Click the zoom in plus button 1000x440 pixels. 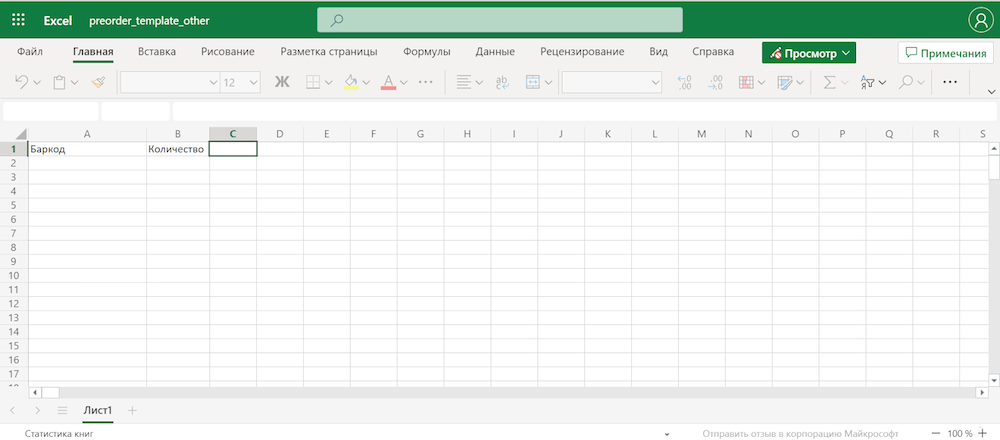pyautogui.click(x=982, y=434)
